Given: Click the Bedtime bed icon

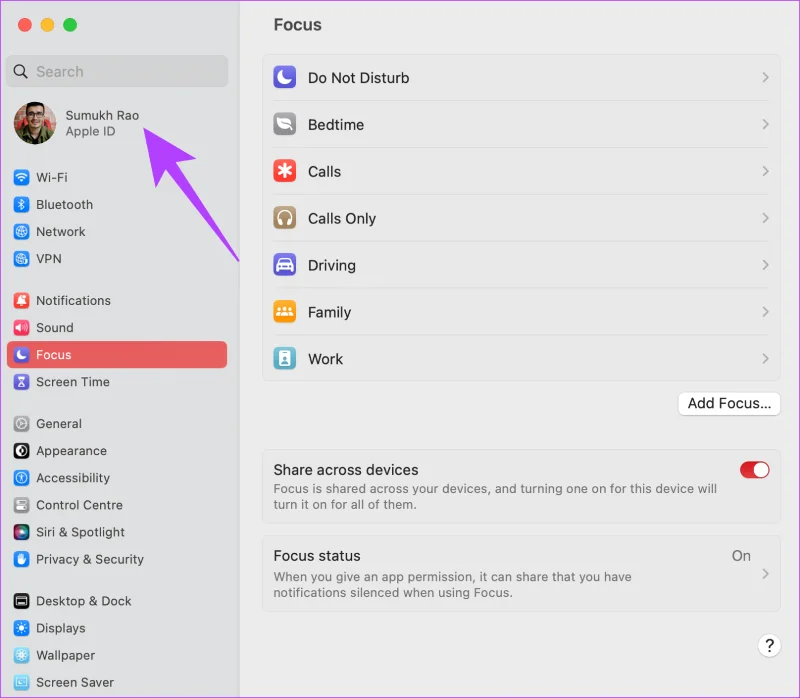Looking at the screenshot, I should [285, 124].
